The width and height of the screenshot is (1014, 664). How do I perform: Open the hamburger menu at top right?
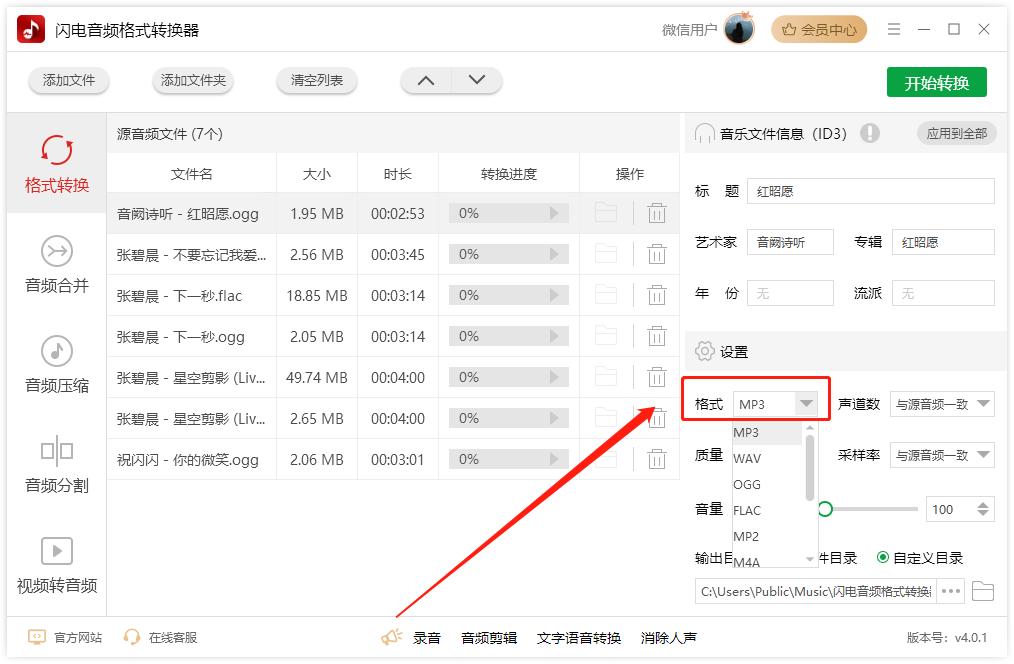coord(894,29)
